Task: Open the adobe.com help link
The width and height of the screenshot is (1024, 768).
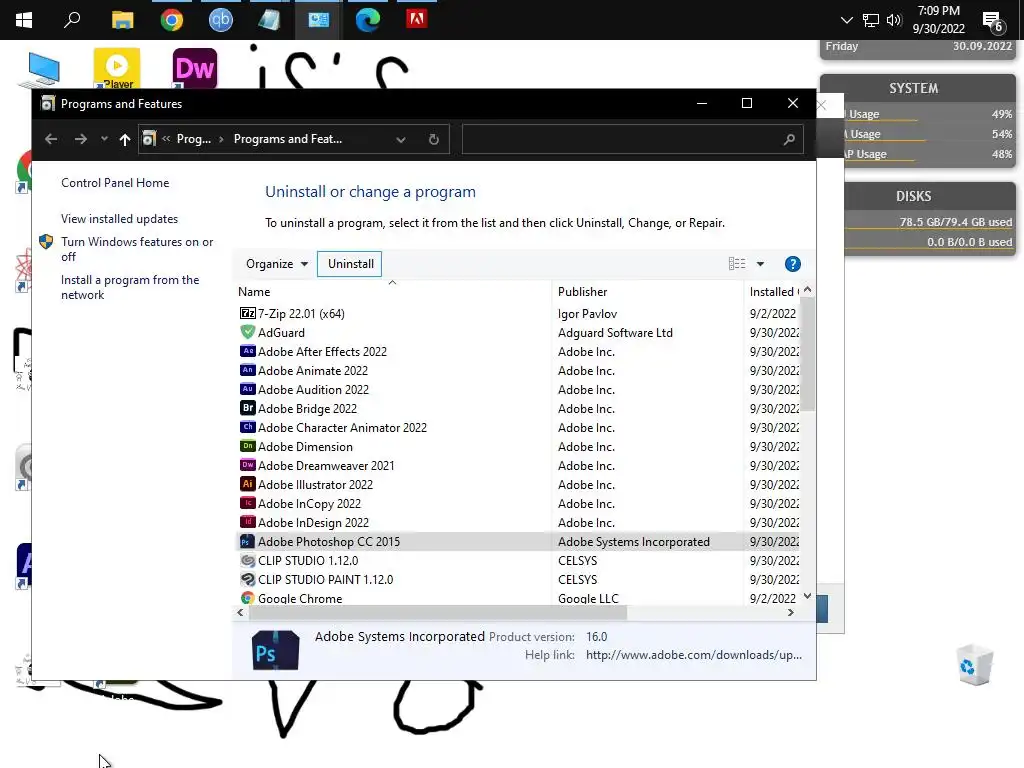Action: 694,655
